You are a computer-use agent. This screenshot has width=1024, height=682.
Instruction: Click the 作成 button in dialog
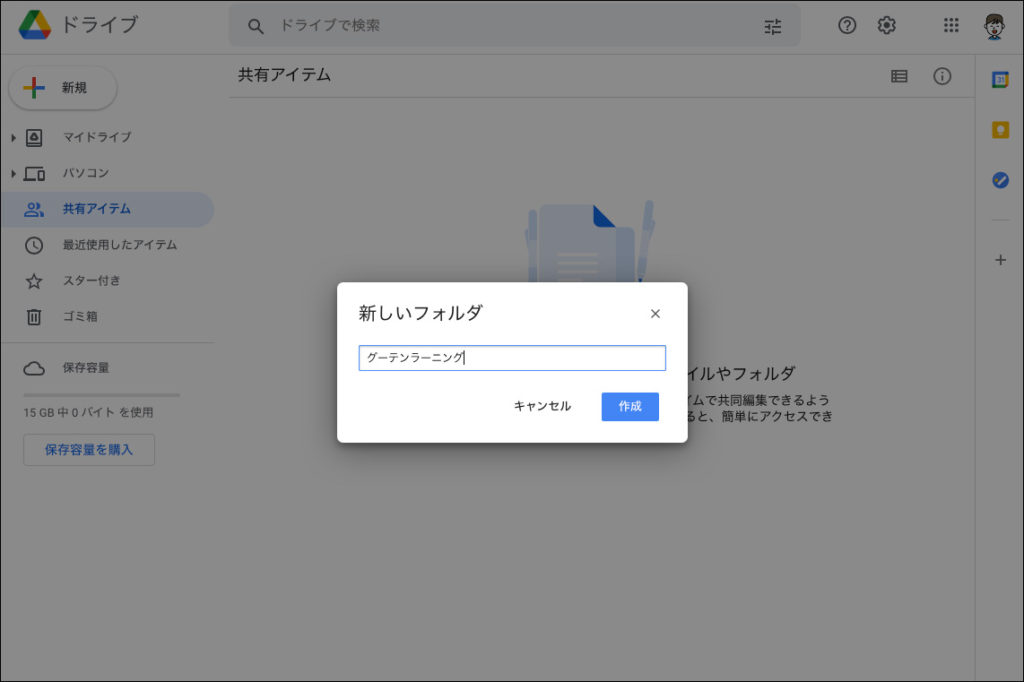click(x=630, y=406)
